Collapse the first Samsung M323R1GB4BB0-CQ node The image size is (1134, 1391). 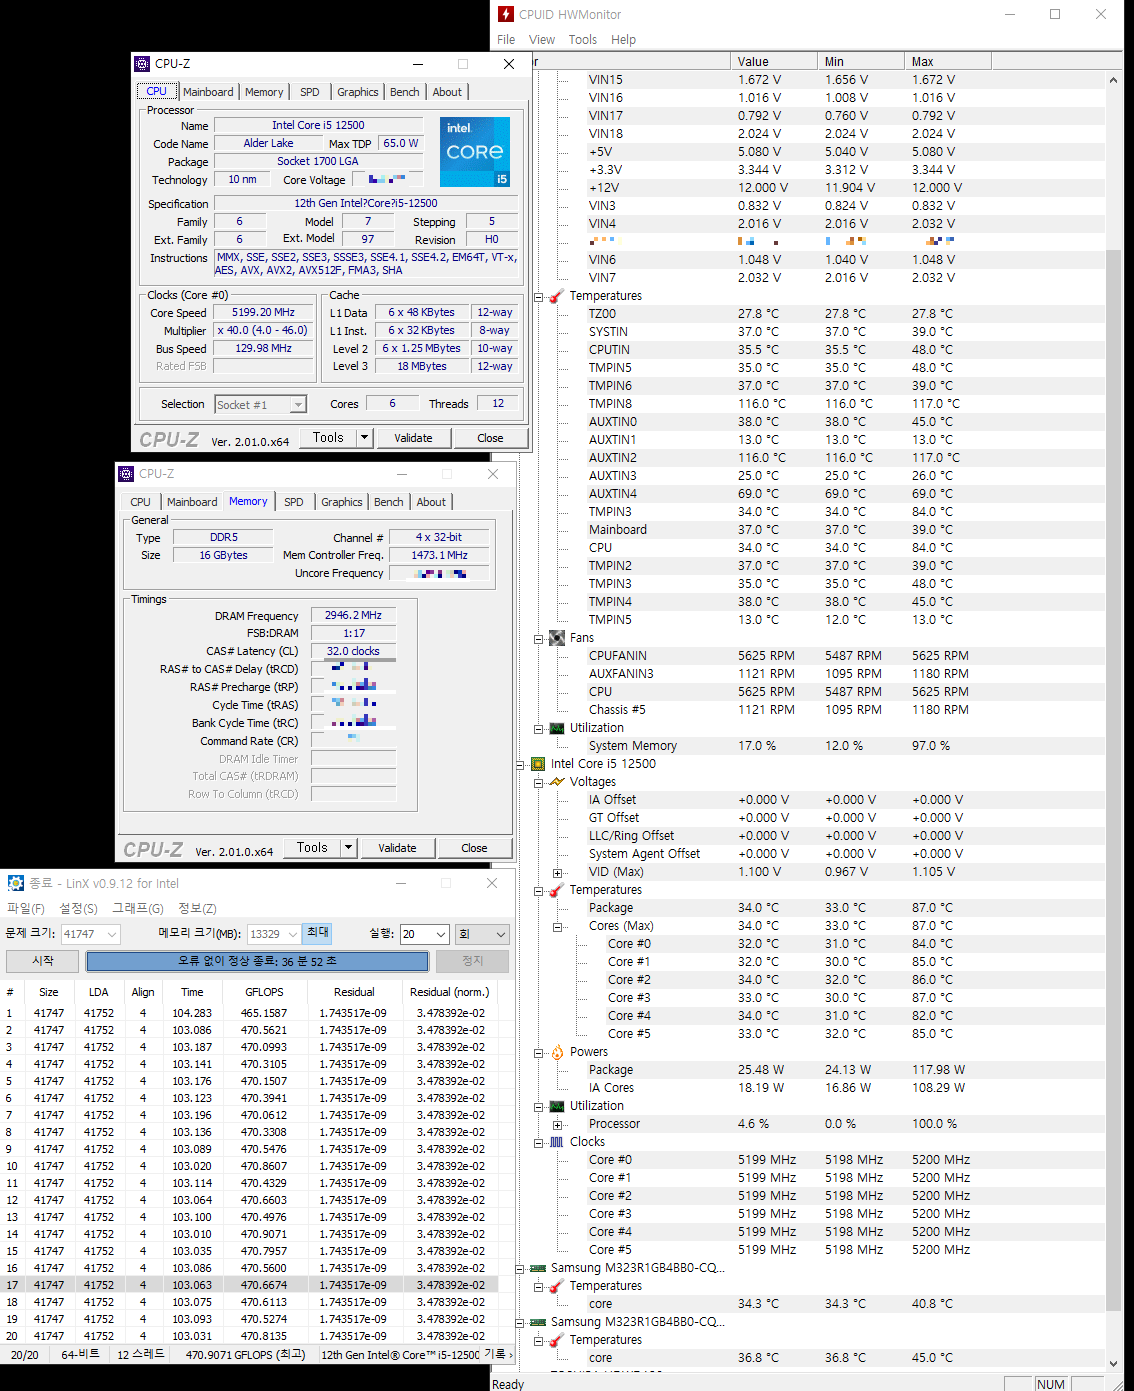tap(520, 1268)
